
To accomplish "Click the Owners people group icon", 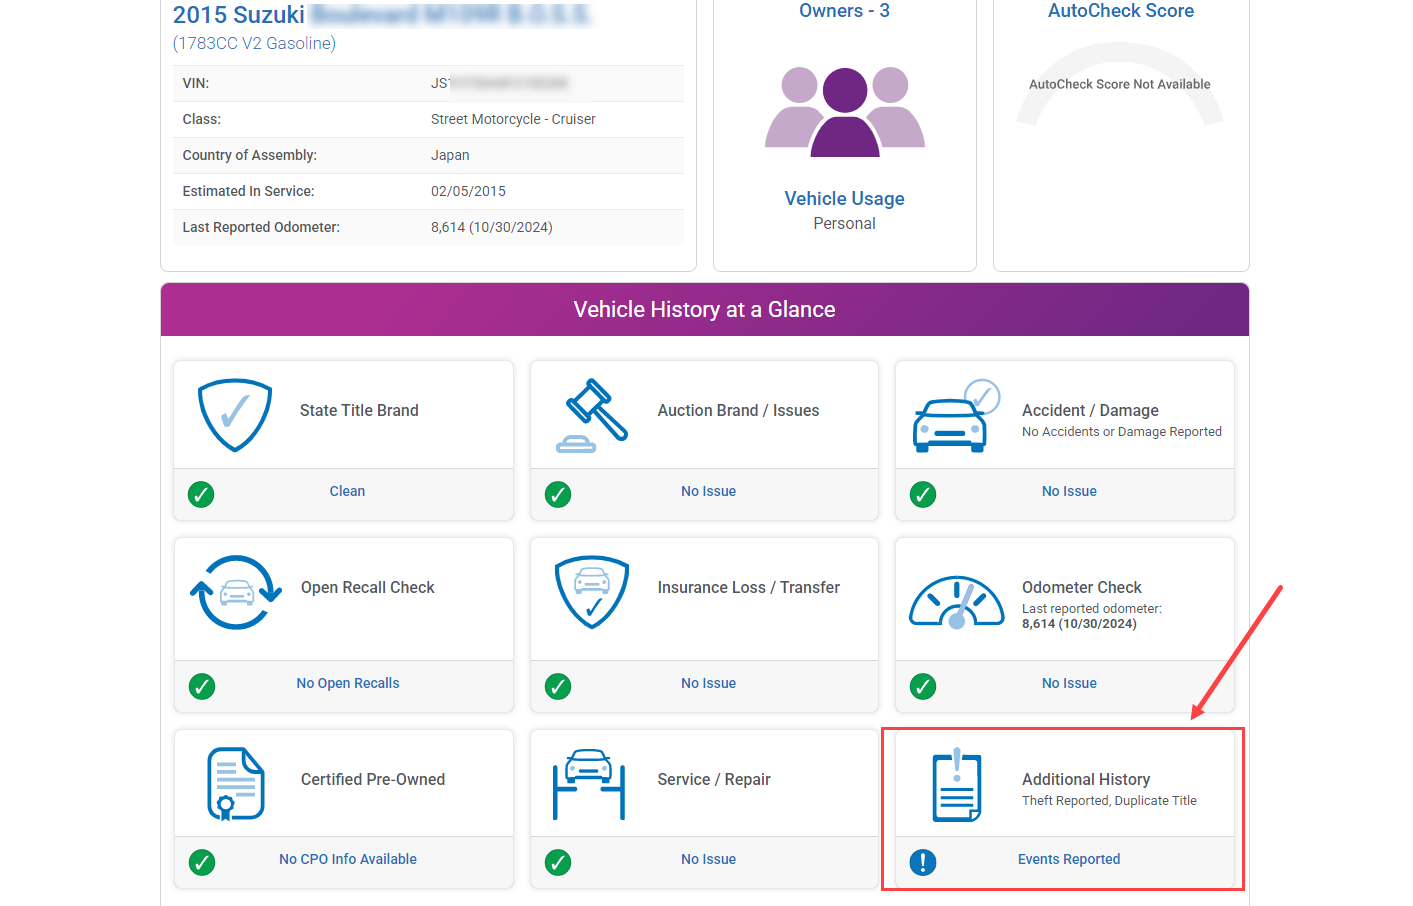I will (845, 112).
